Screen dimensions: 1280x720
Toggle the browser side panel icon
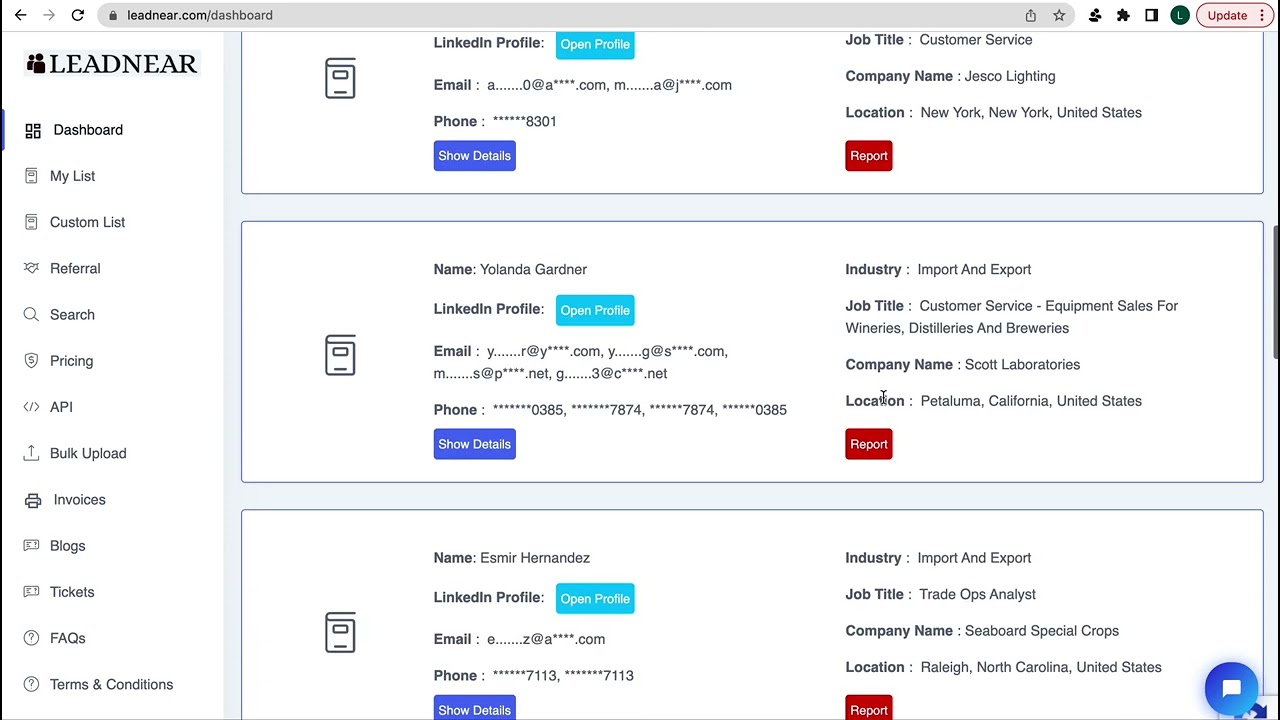tap(1151, 15)
